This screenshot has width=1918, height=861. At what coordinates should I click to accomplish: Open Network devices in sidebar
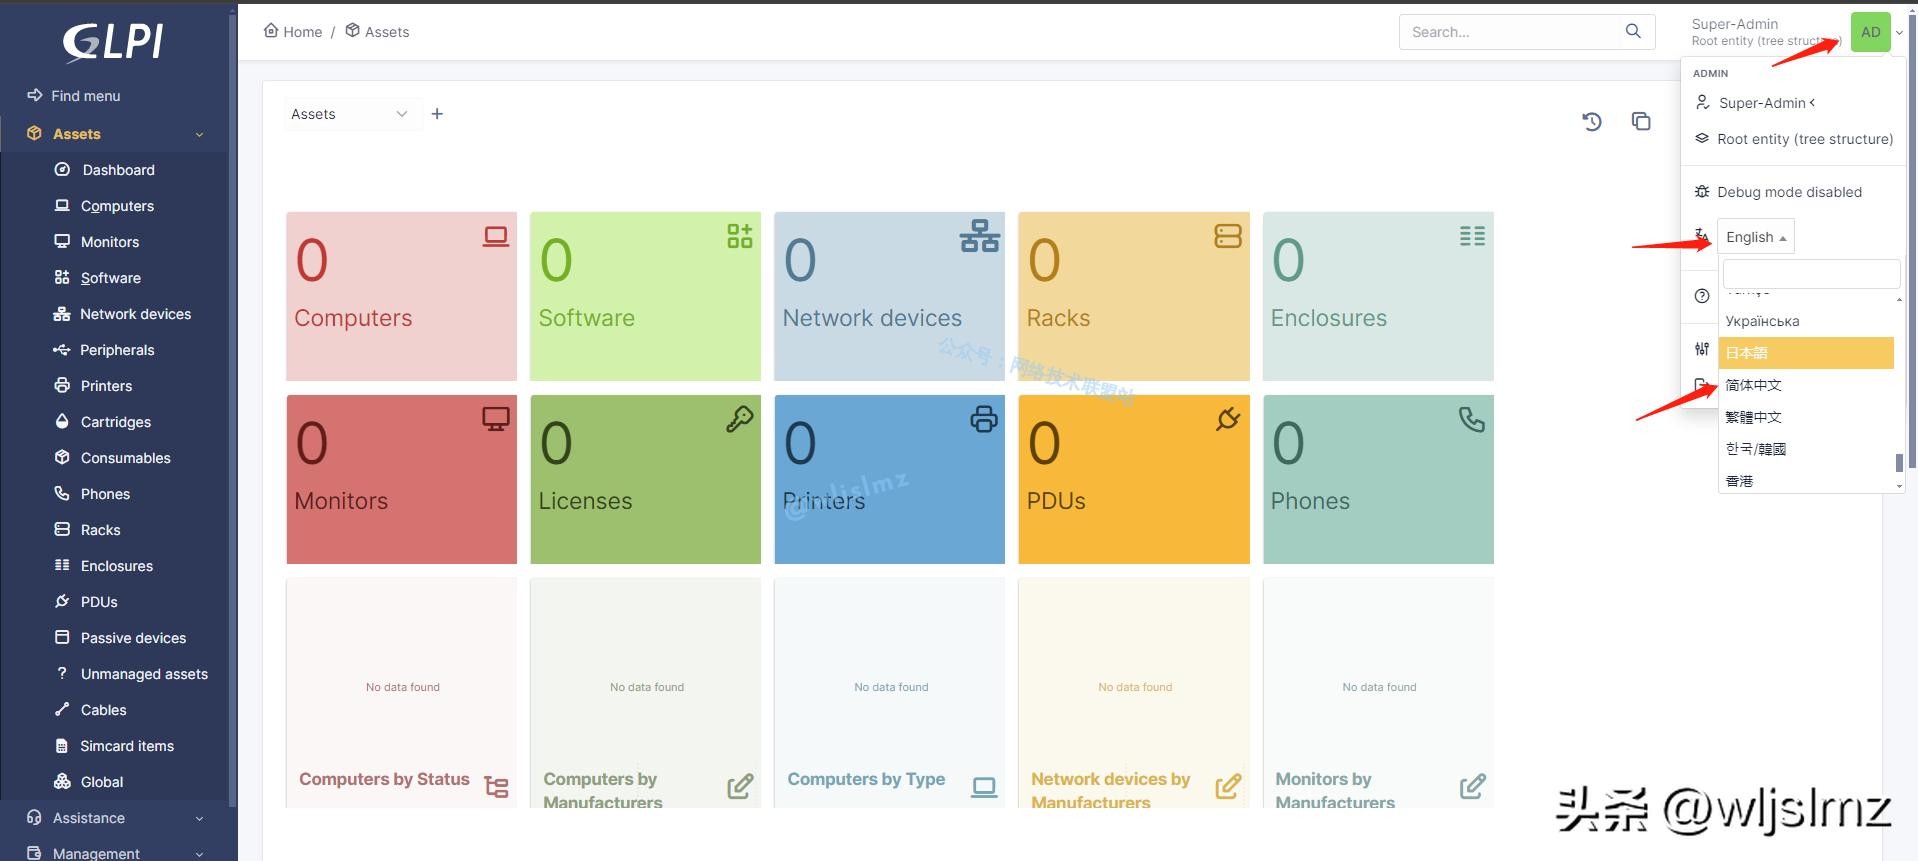(x=135, y=314)
